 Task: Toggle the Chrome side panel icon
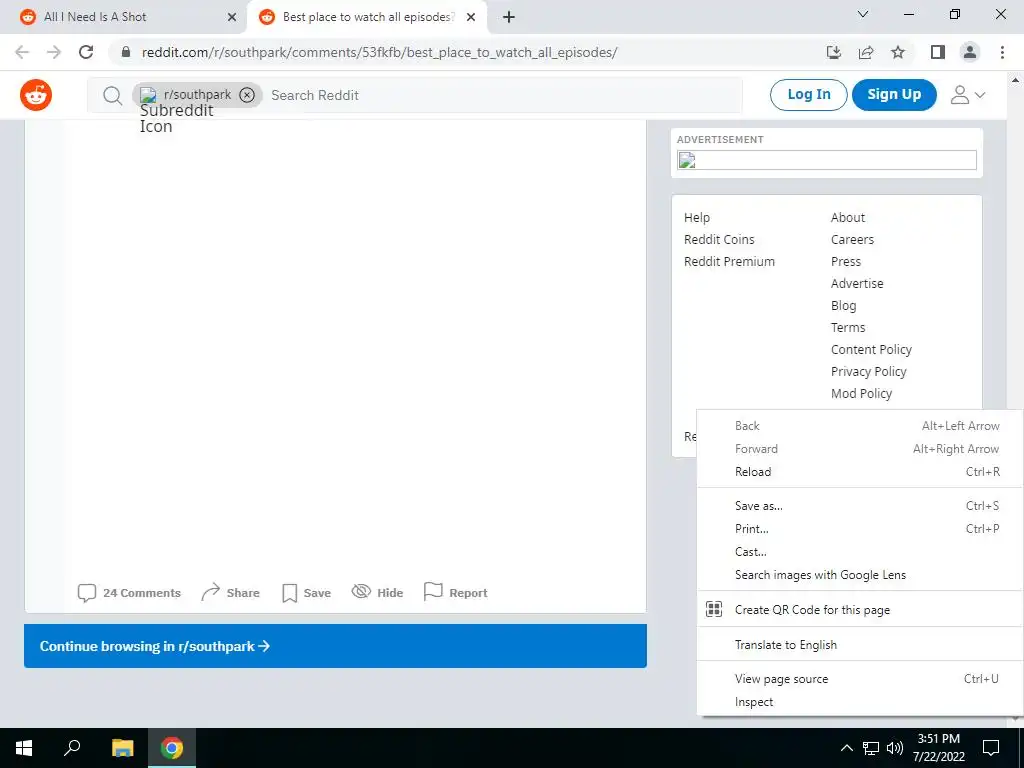[x=938, y=52]
